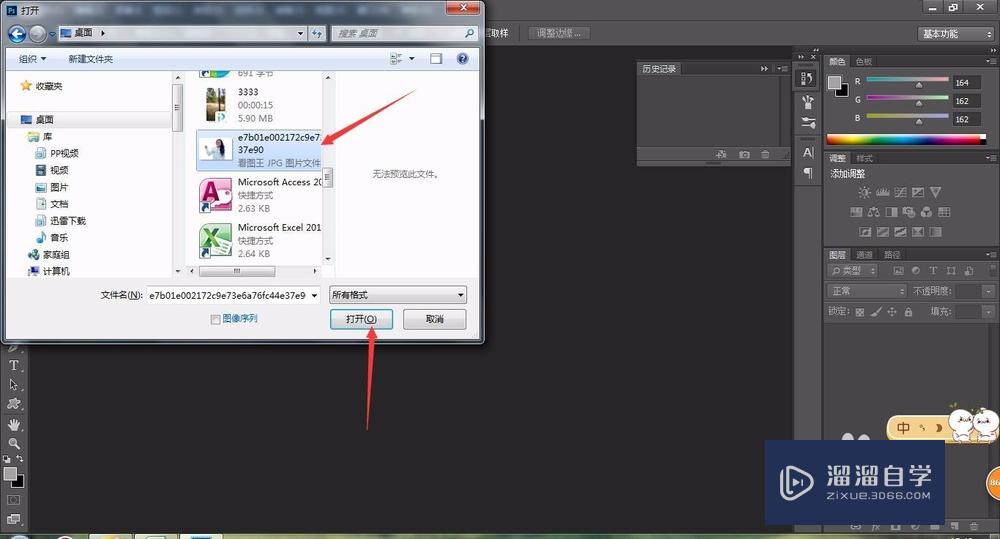Open Paragraph panel icon in dock
1000x539 pixels.
pyautogui.click(x=808, y=173)
